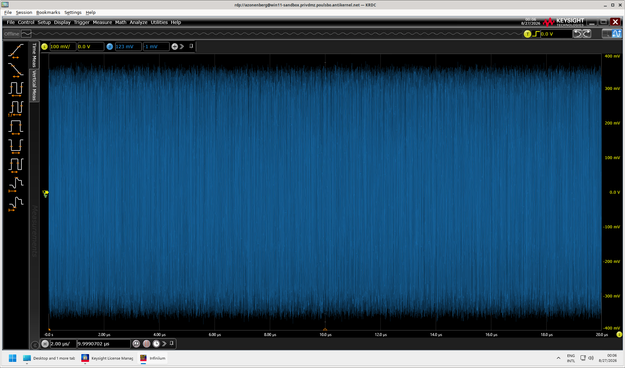Open the Utilities menu

click(x=159, y=22)
